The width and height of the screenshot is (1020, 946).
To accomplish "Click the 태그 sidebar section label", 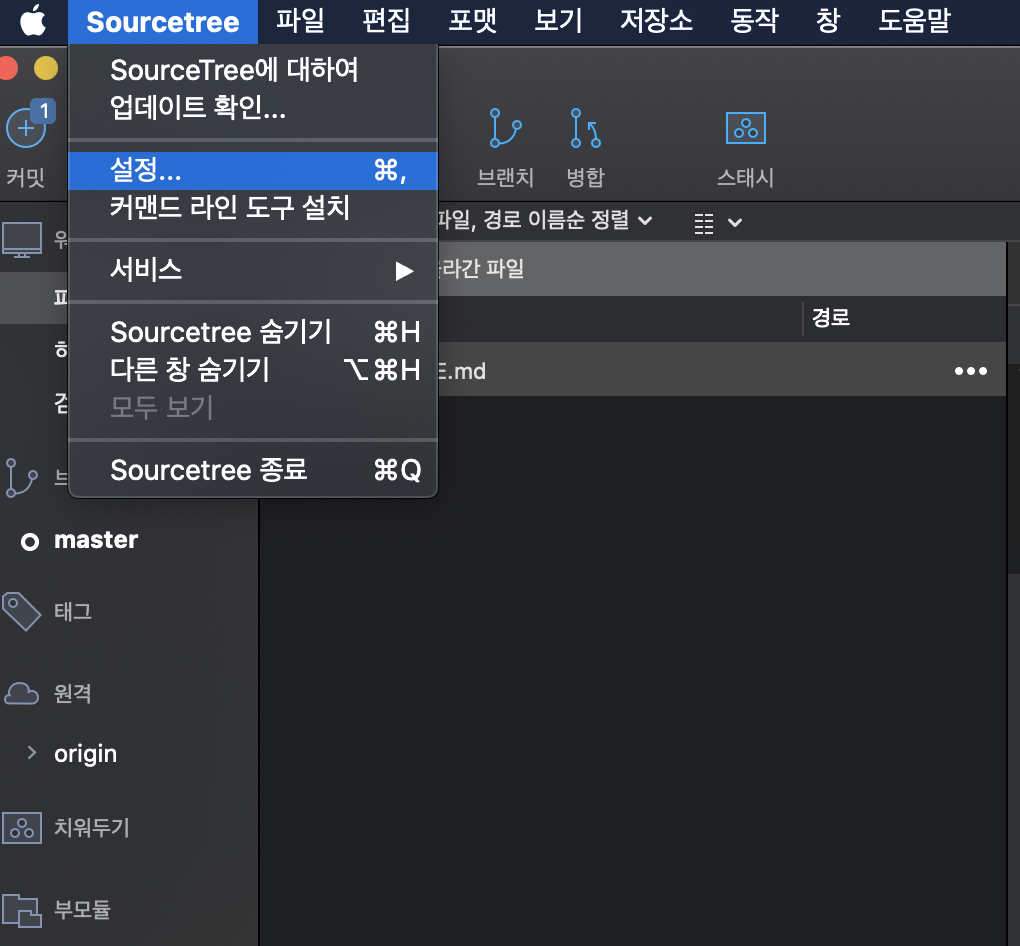I will pos(73,612).
